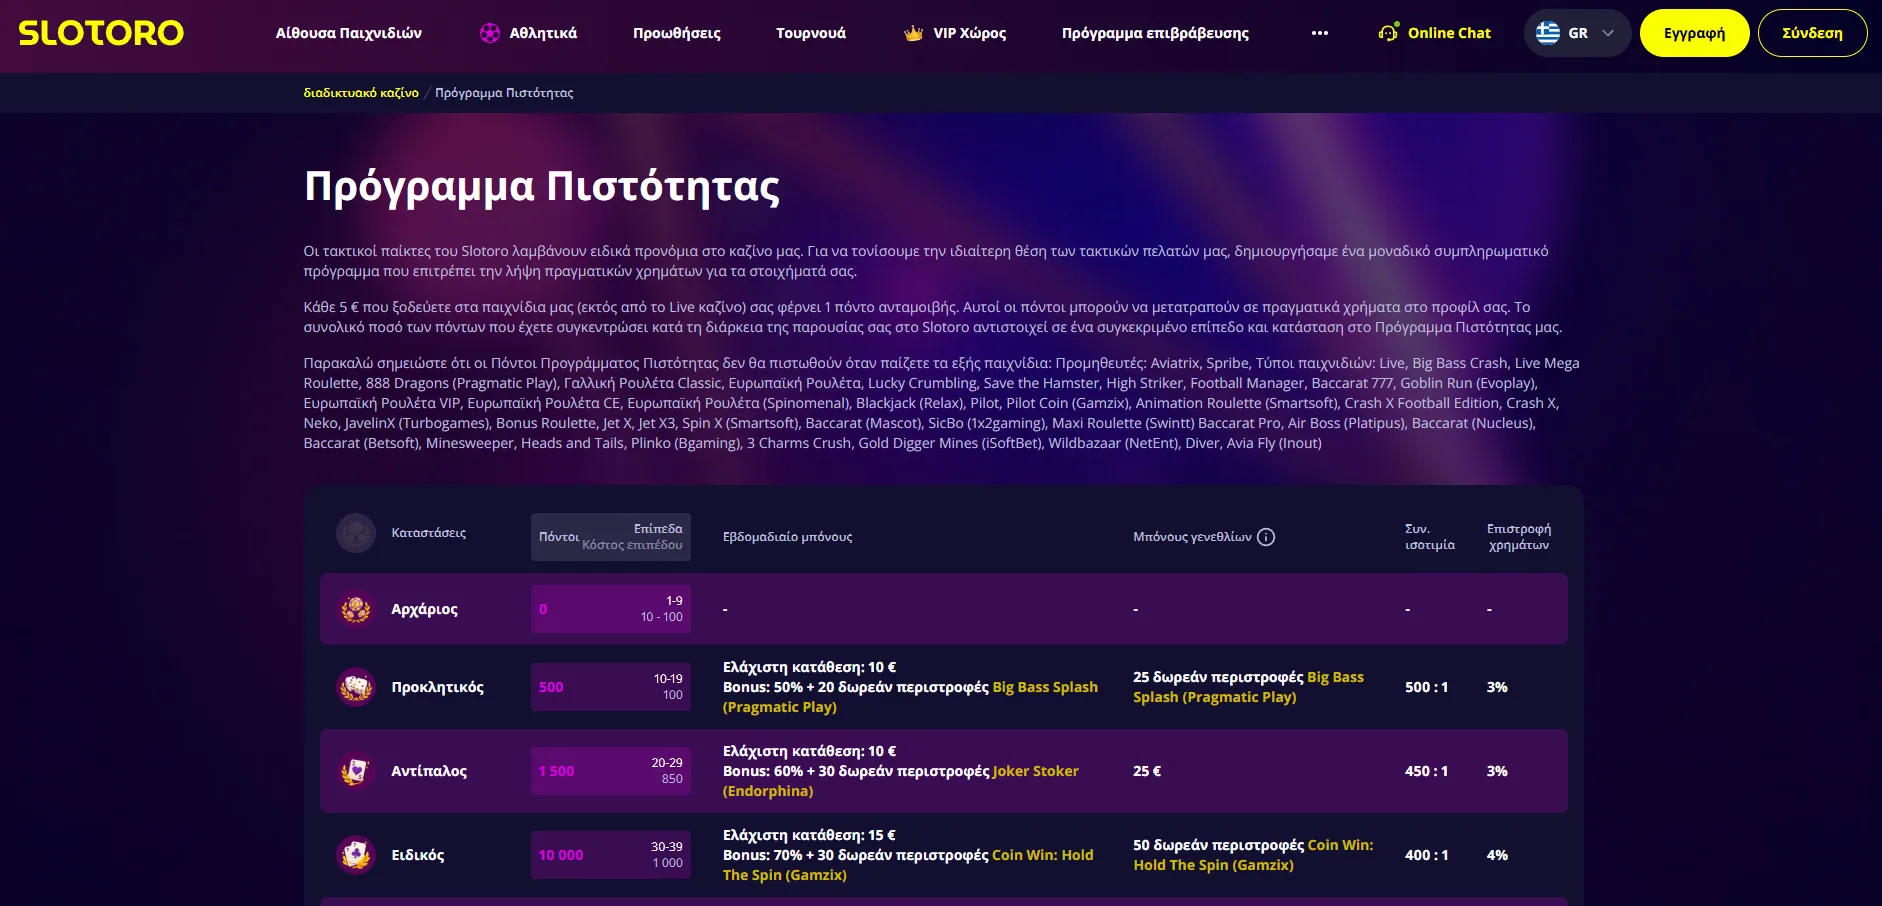The width and height of the screenshot is (1882, 906).
Task: Open the Τουρνουά section
Action: click(x=811, y=33)
